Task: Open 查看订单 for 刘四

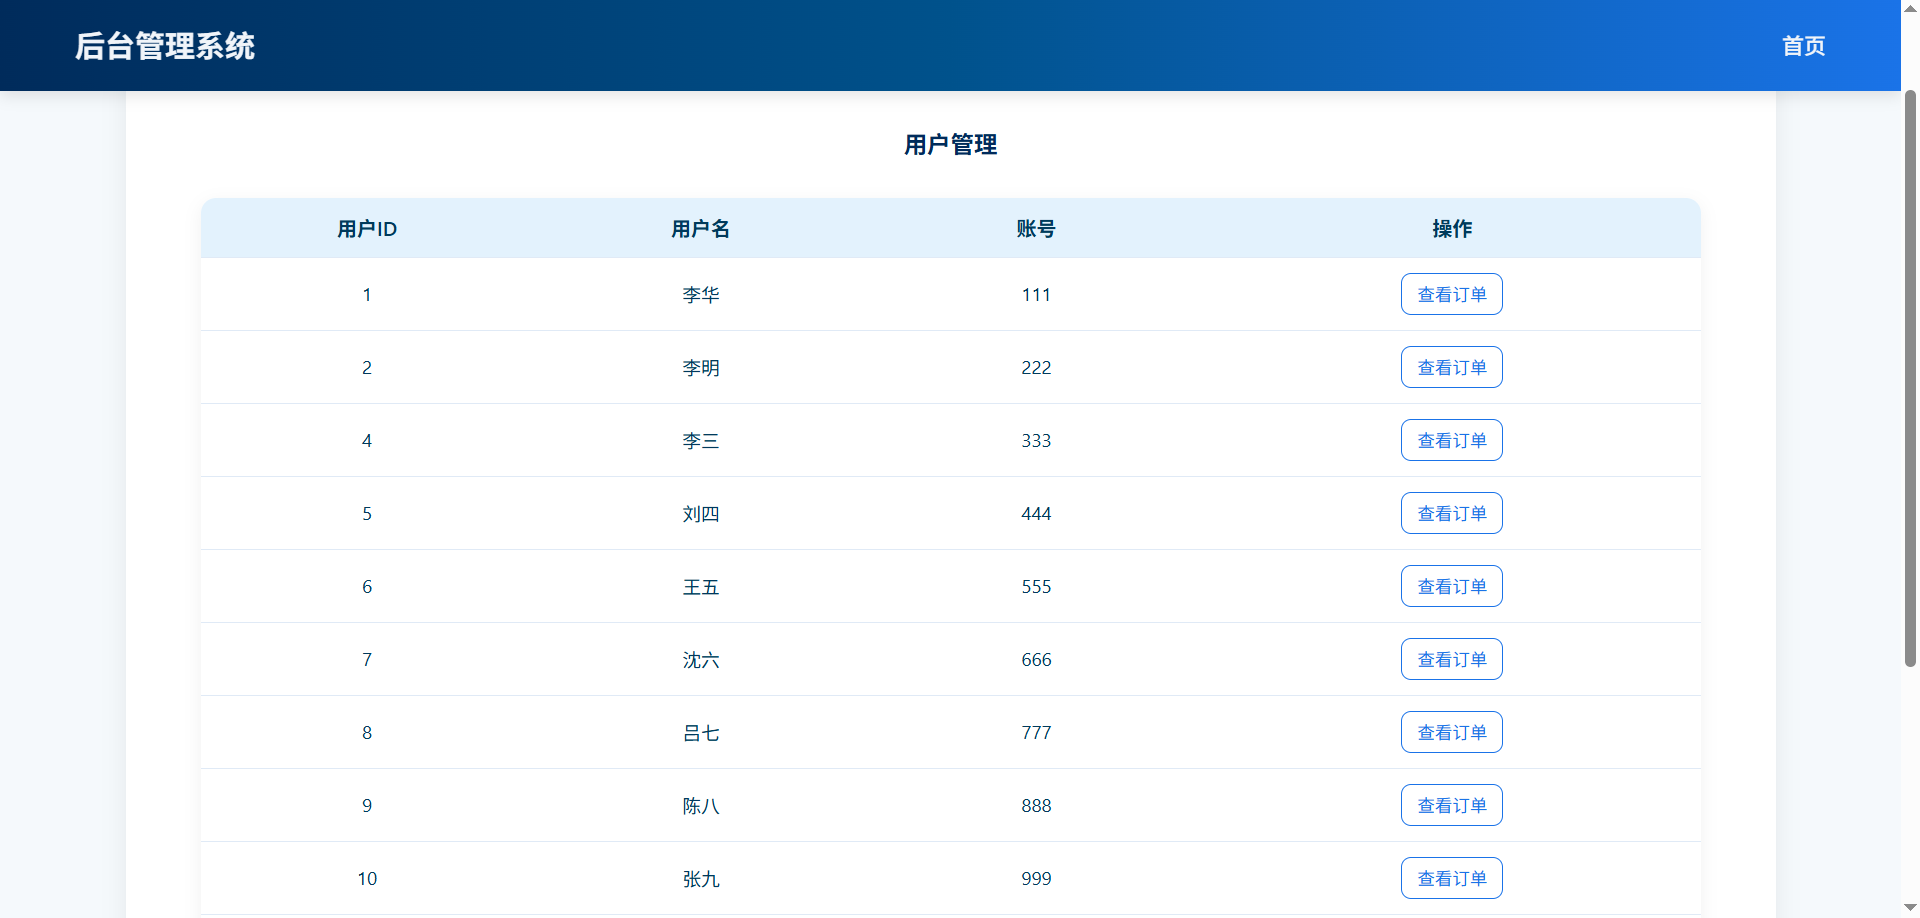Action: click(1451, 513)
